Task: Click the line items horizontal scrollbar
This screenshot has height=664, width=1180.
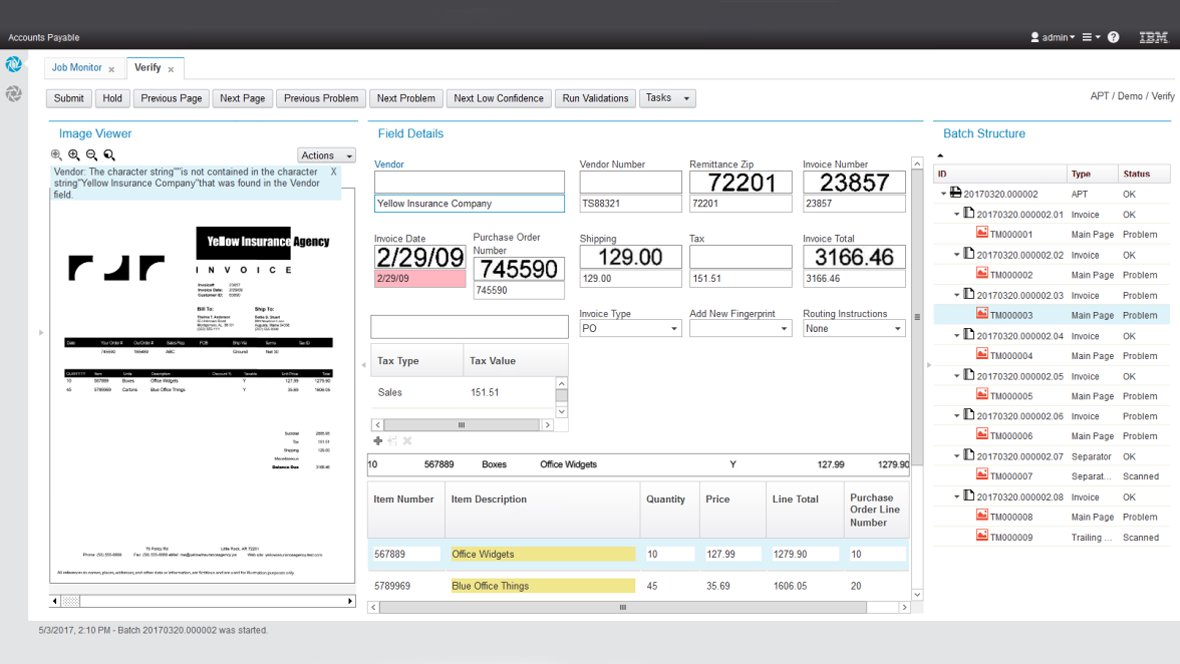Action: coord(620,607)
